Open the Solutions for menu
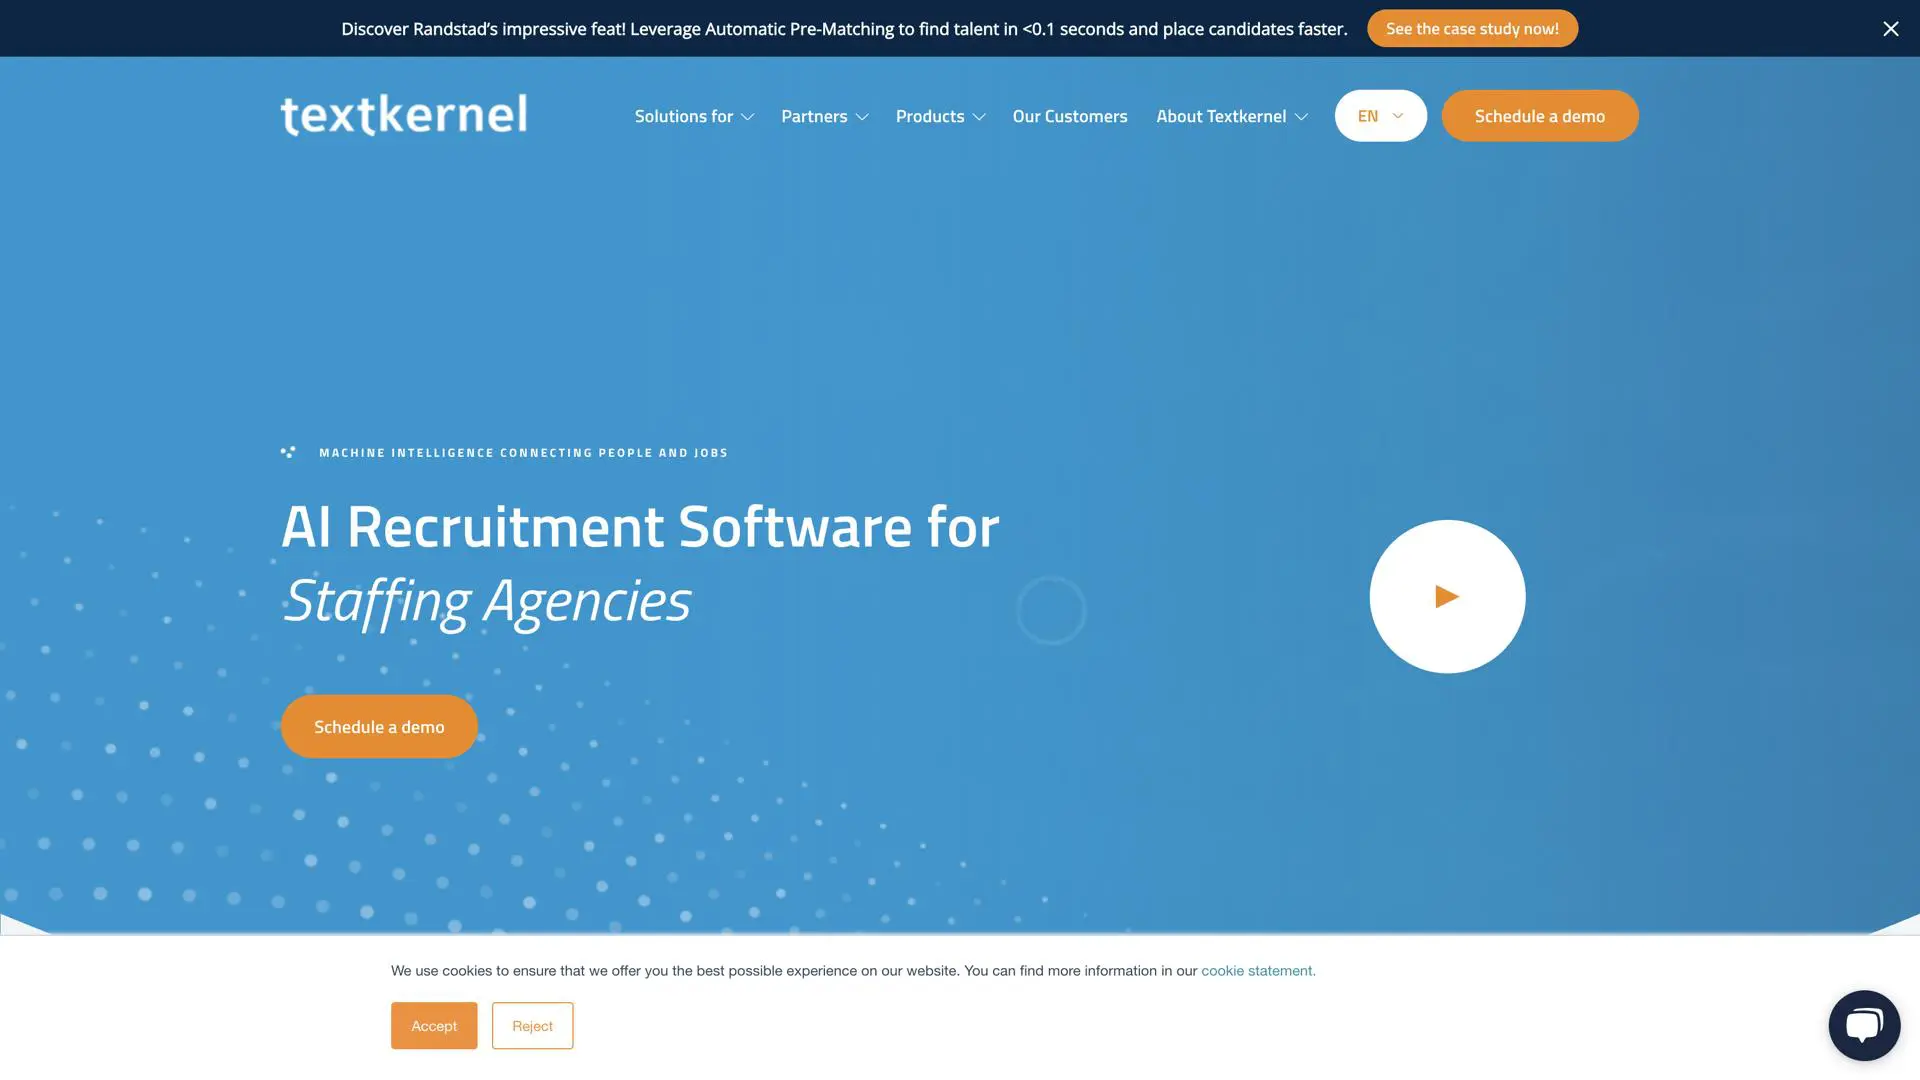 pos(683,116)
